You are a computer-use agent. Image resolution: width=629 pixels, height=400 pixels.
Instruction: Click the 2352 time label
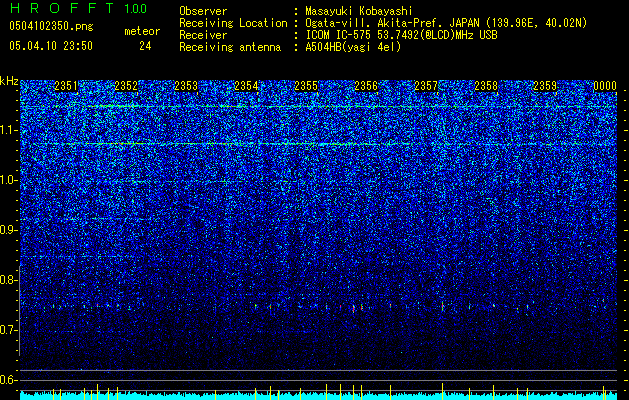126,86
